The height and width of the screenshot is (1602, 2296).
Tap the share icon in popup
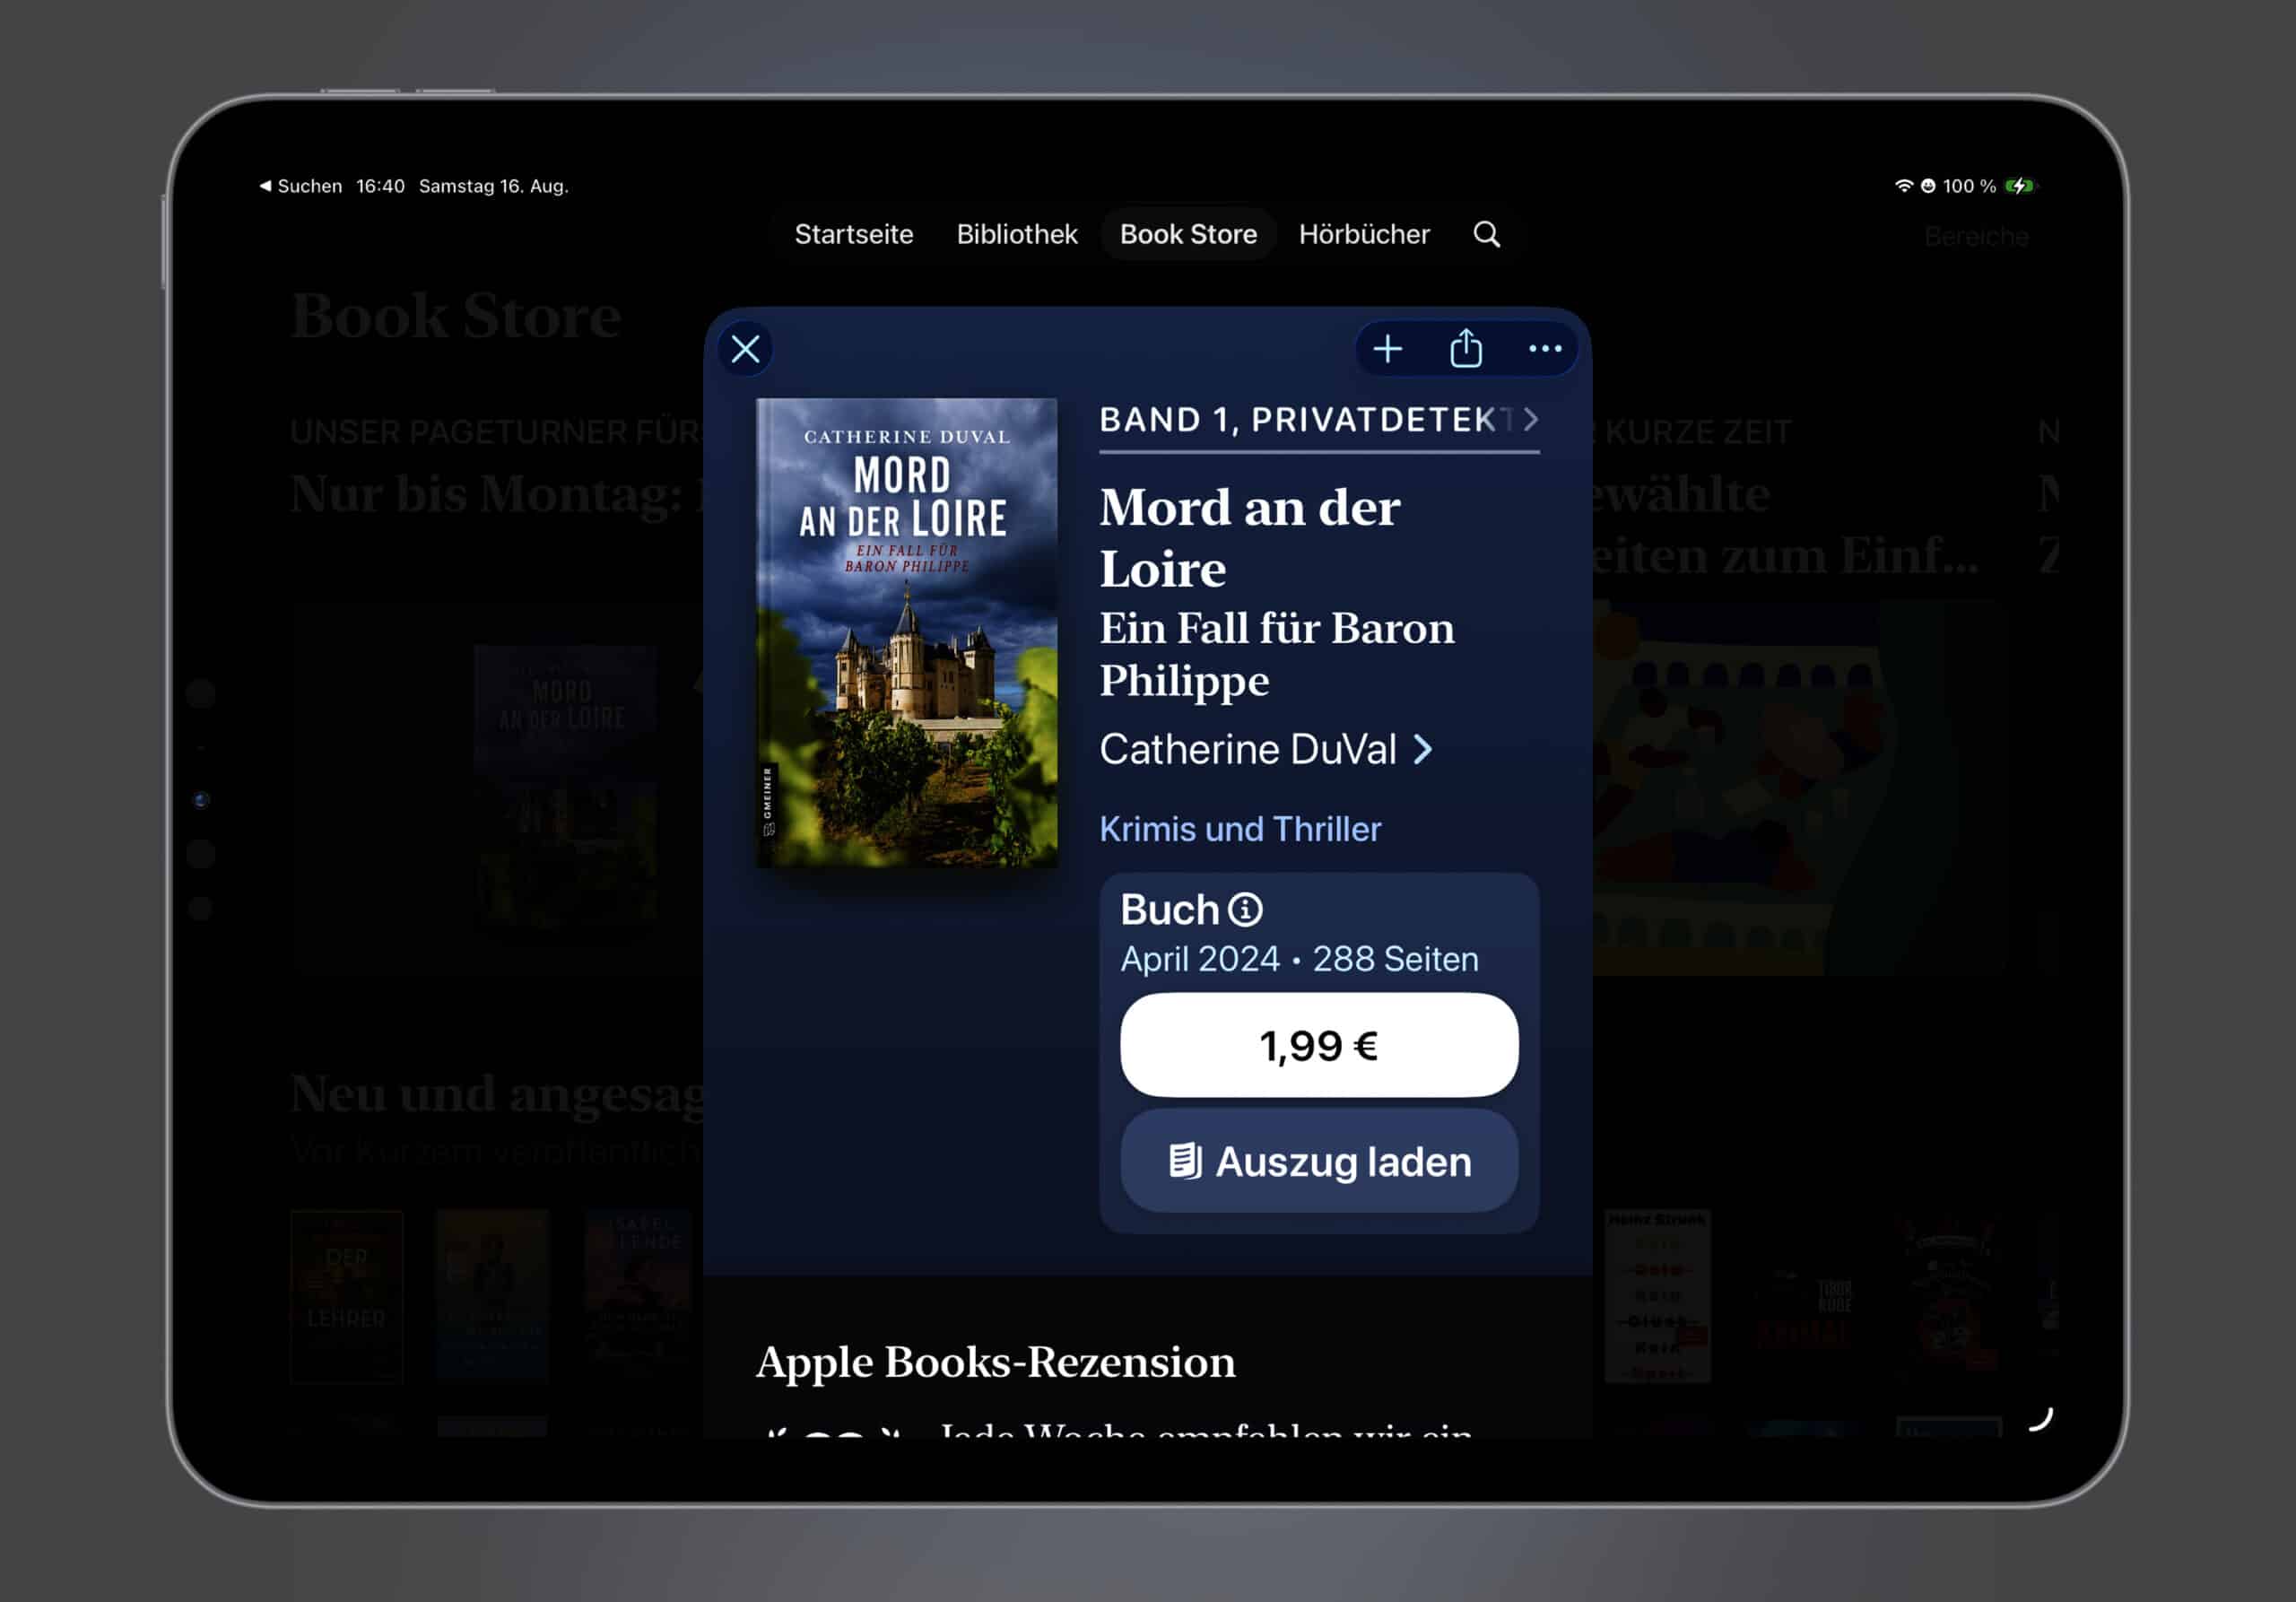click(x=1466, y=348)
